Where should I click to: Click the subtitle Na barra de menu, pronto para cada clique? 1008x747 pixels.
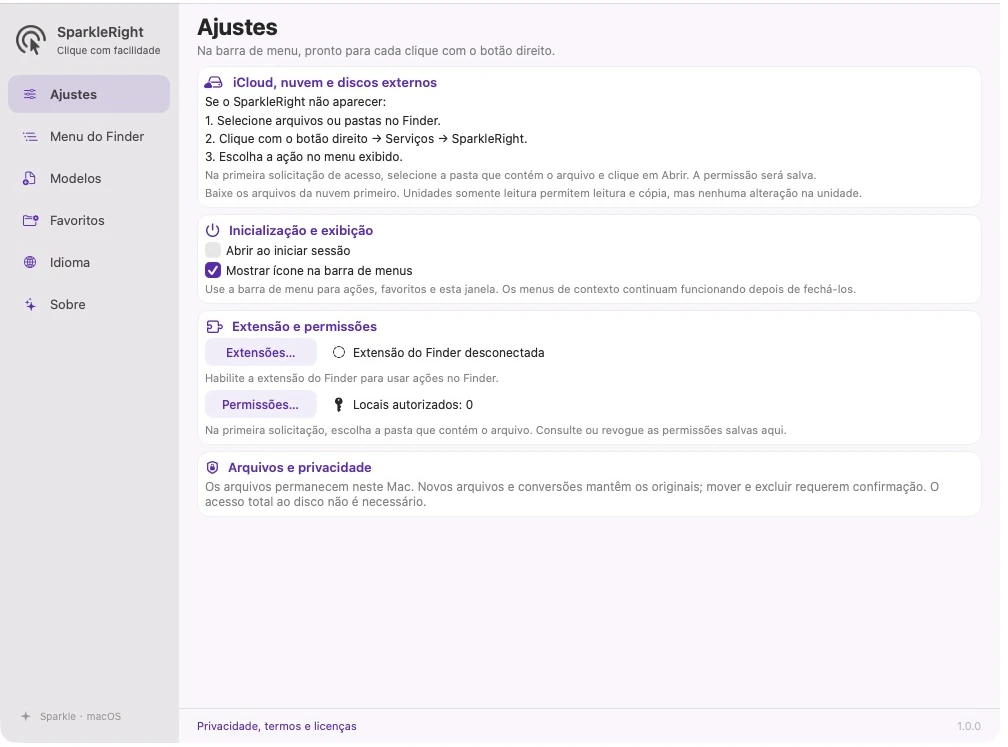pos(375,50)
